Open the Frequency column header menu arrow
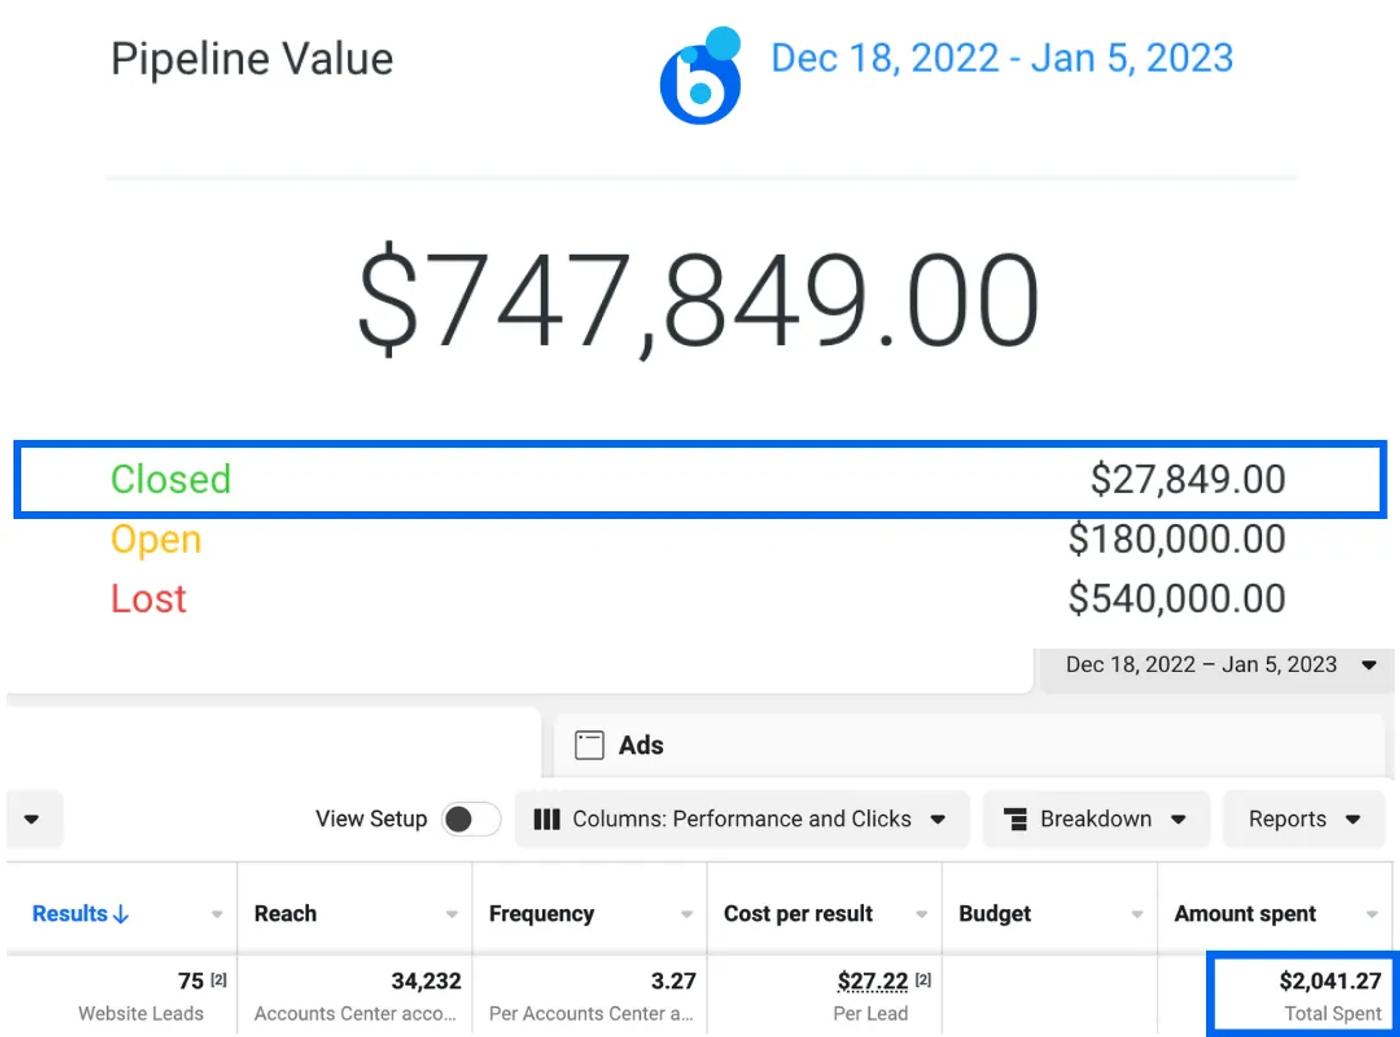The height and width of the screenshot is (1037, 1400). [687, 914]
